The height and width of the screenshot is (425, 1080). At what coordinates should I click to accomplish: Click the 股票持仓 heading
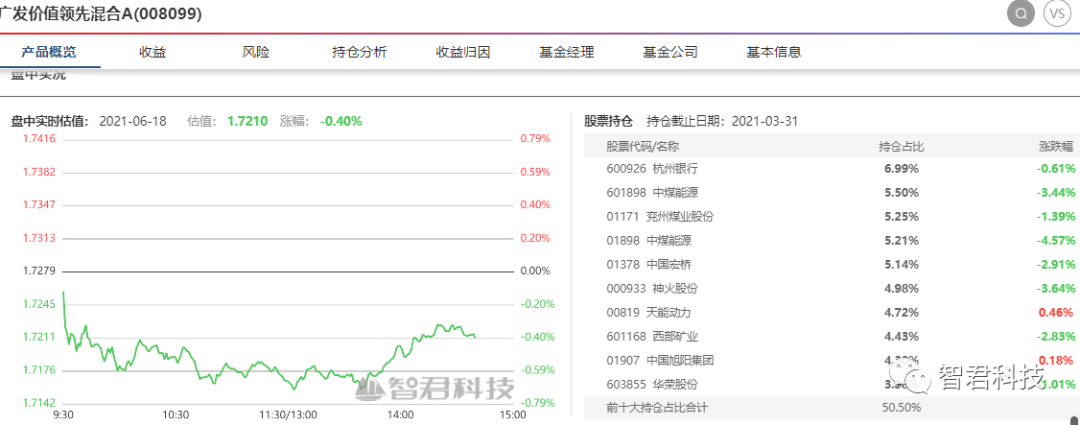608,121
